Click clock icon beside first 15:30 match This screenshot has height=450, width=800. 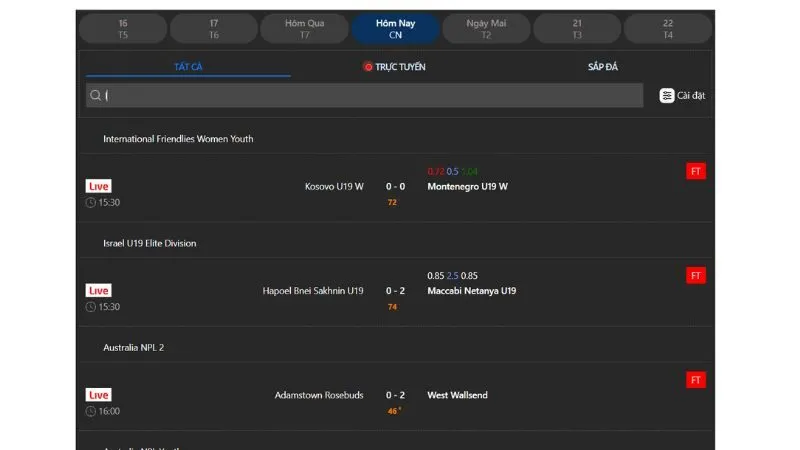click(x=91, y=203)
